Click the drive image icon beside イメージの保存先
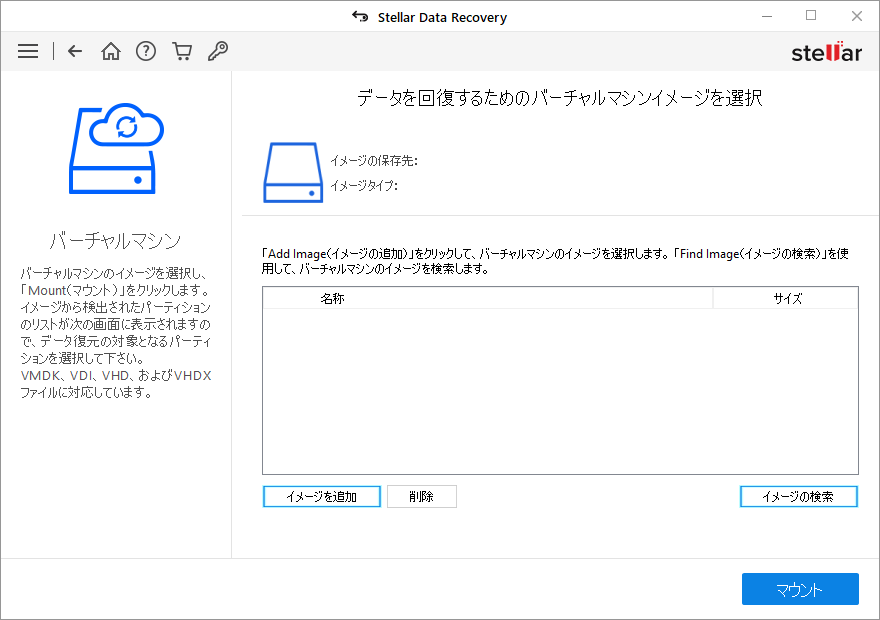 pos(293,173)
